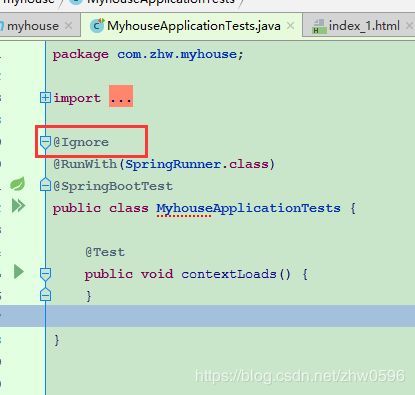Expand the collapsed import block
Image resolution: width=415 pixels, height=395 pixels.
point(45,98)
